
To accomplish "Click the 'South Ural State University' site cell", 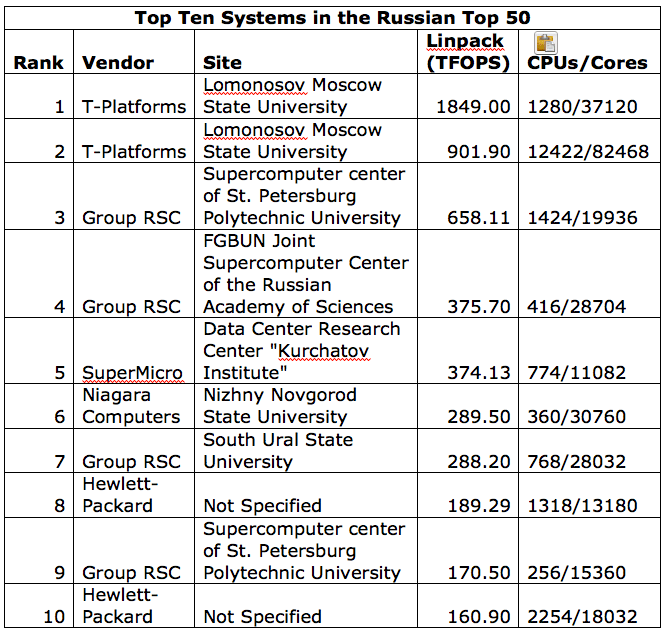I will tap(278, 451).
